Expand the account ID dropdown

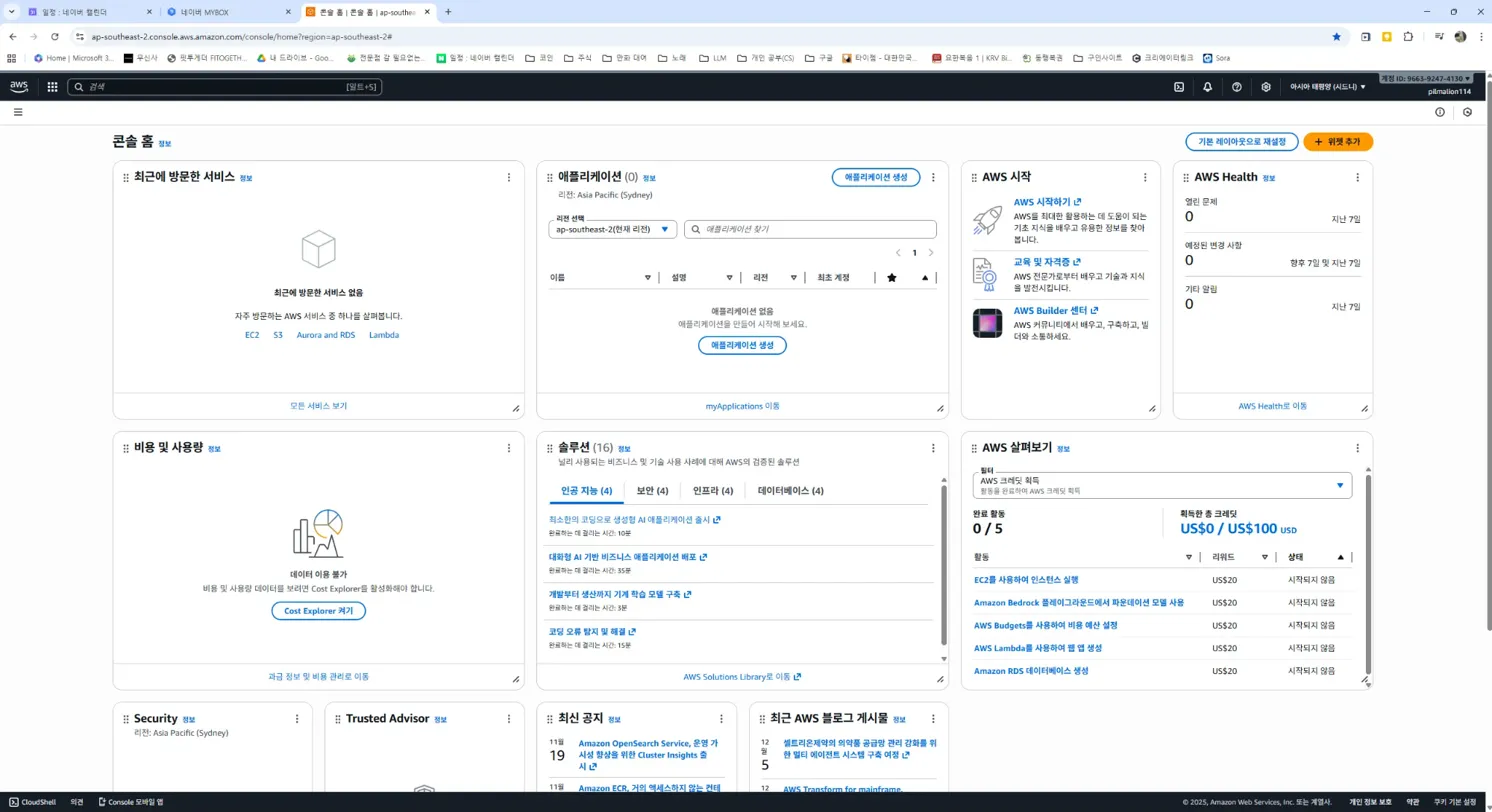(x=1426, y=78)
